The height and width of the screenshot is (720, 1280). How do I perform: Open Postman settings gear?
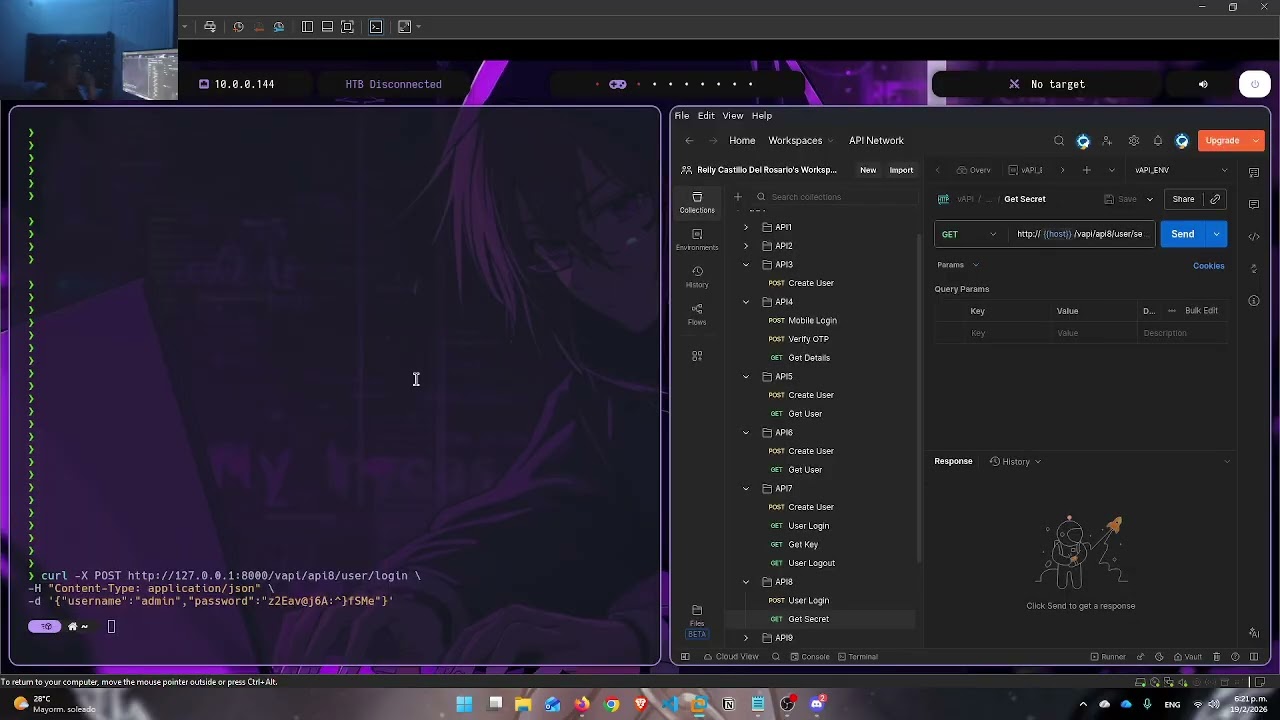point(1133,141)
